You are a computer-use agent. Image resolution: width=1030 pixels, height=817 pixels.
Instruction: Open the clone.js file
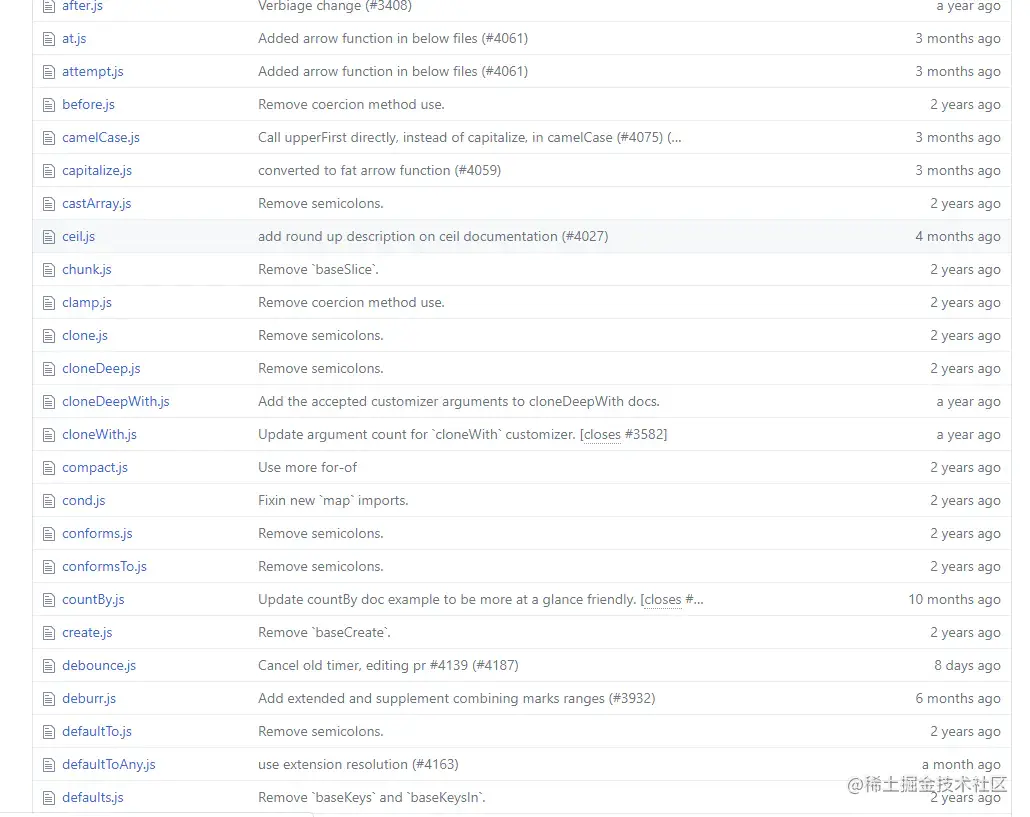point(85,336)
